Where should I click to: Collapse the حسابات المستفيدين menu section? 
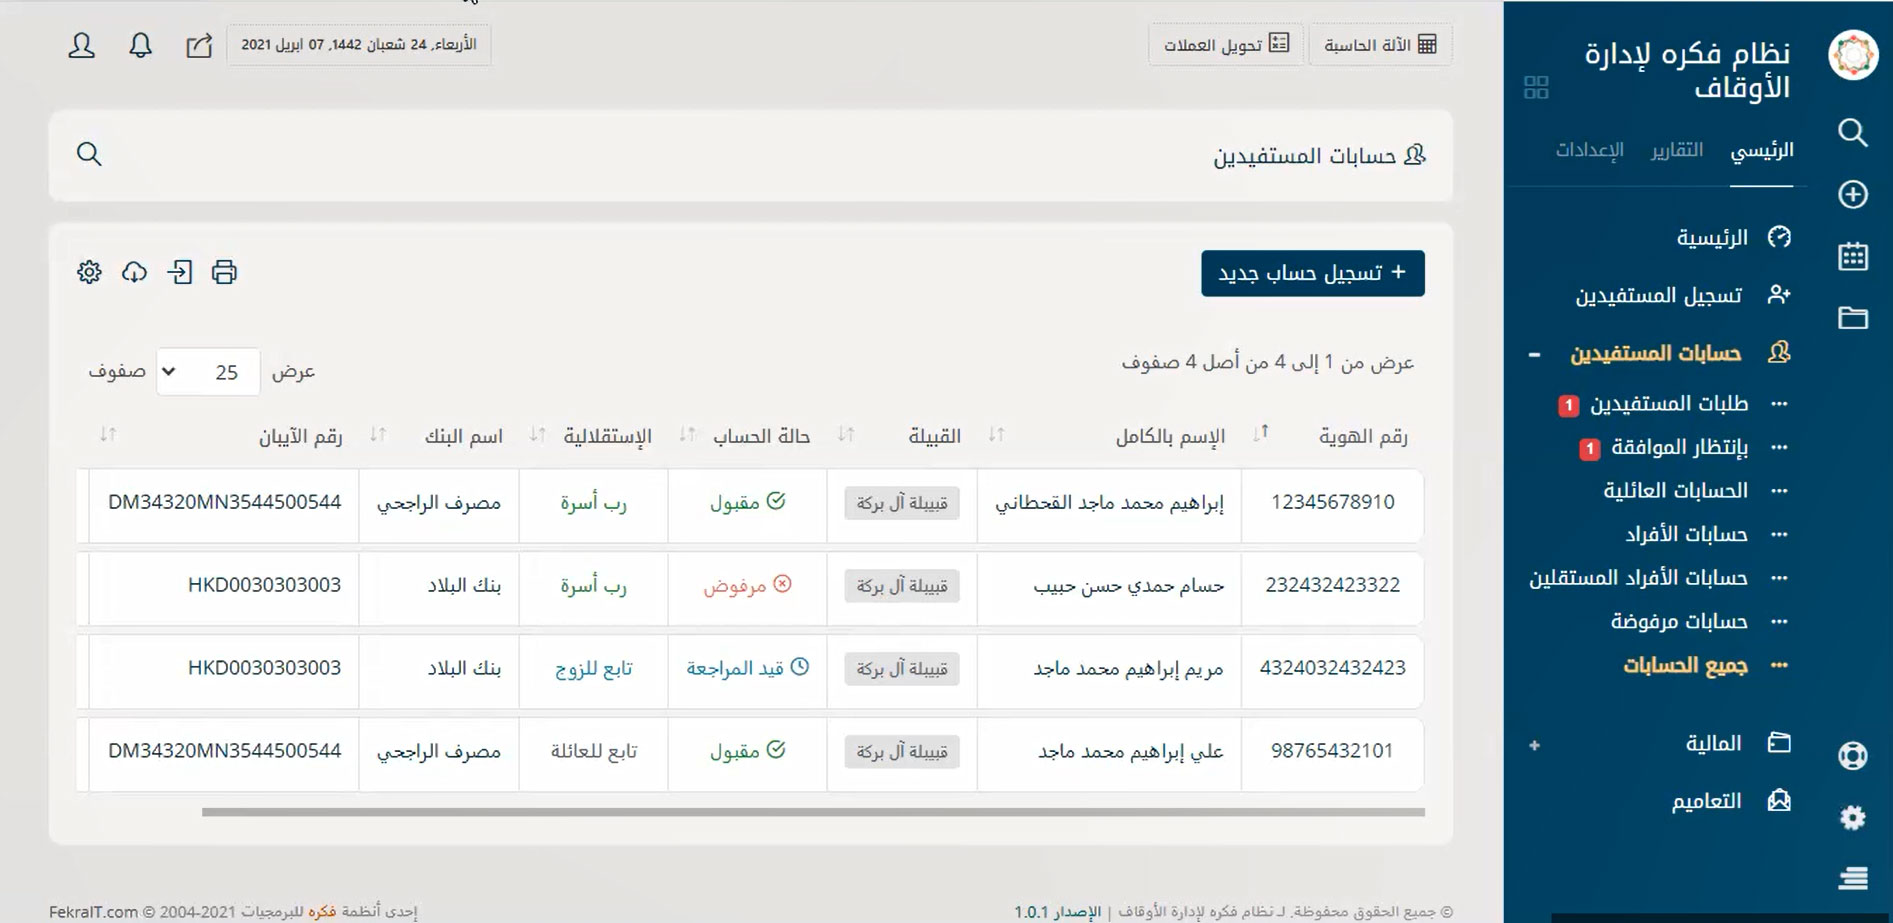(1534, 354)
